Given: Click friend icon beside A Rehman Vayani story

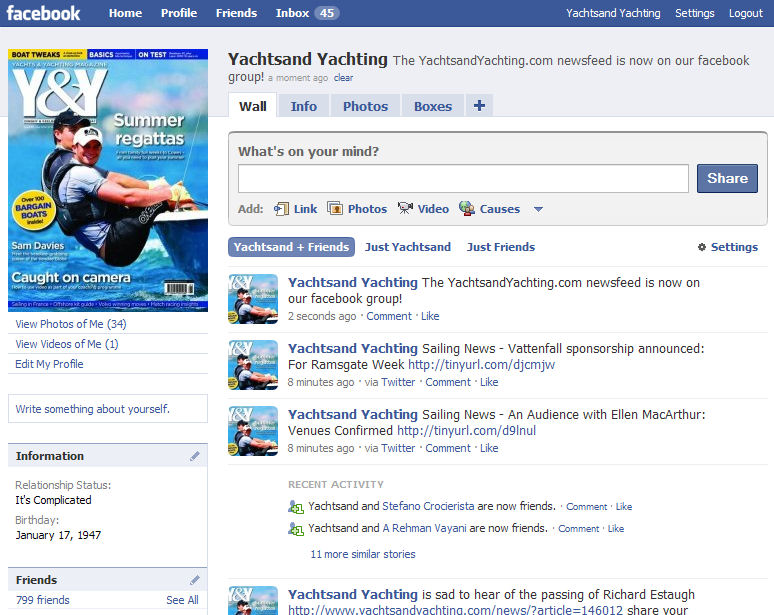Looking at the screenshot, I should click(x=296, y=529).
